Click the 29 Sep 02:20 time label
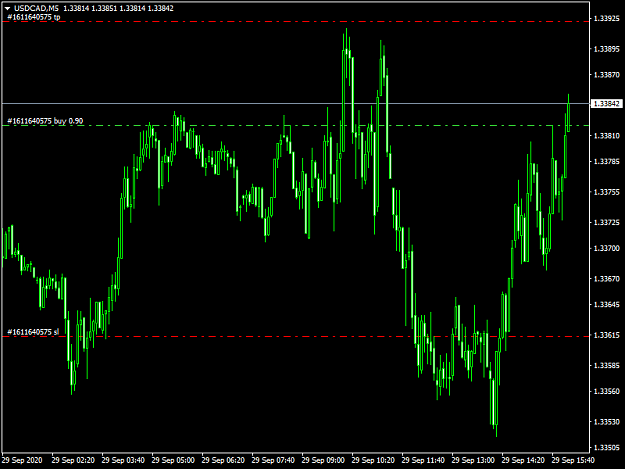Screen dimensions: 625x469 coord(73,460)
